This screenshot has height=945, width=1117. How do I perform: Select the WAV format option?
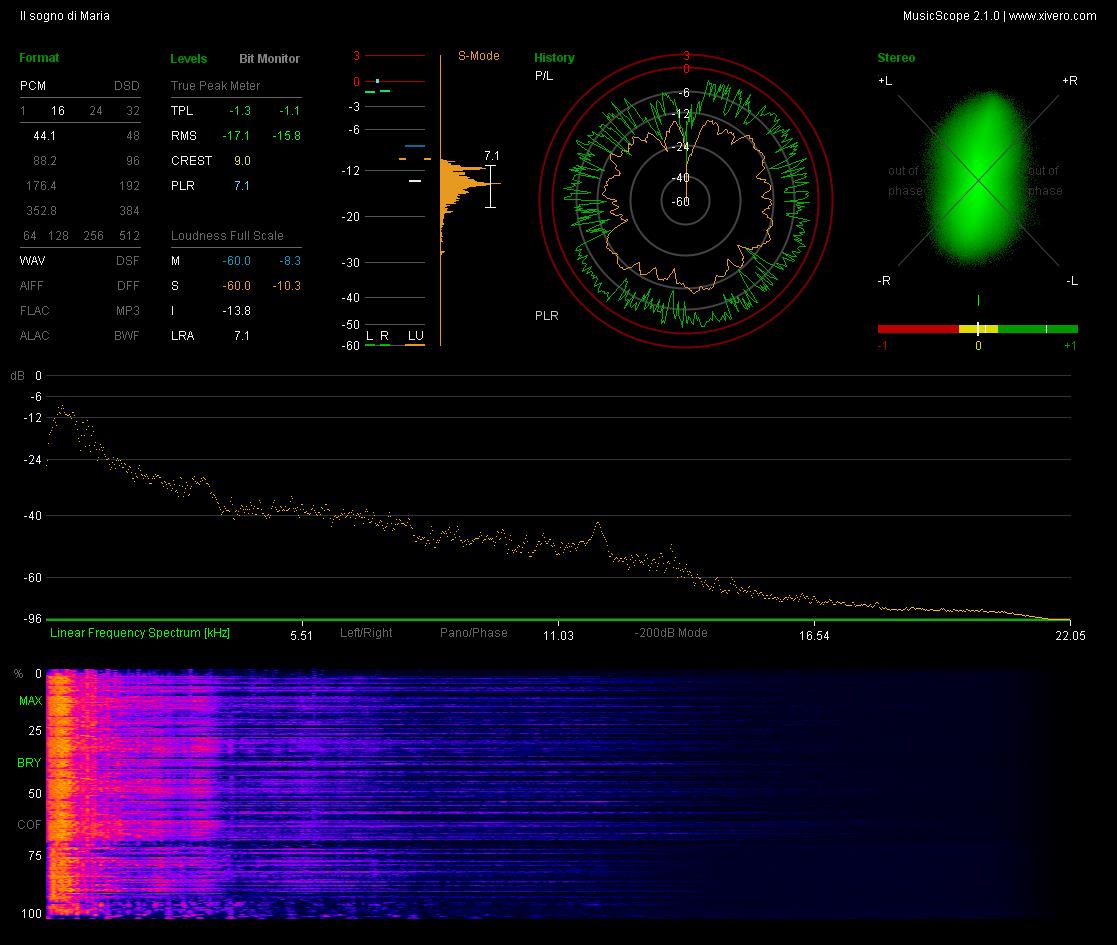click(x=32, y=261)
